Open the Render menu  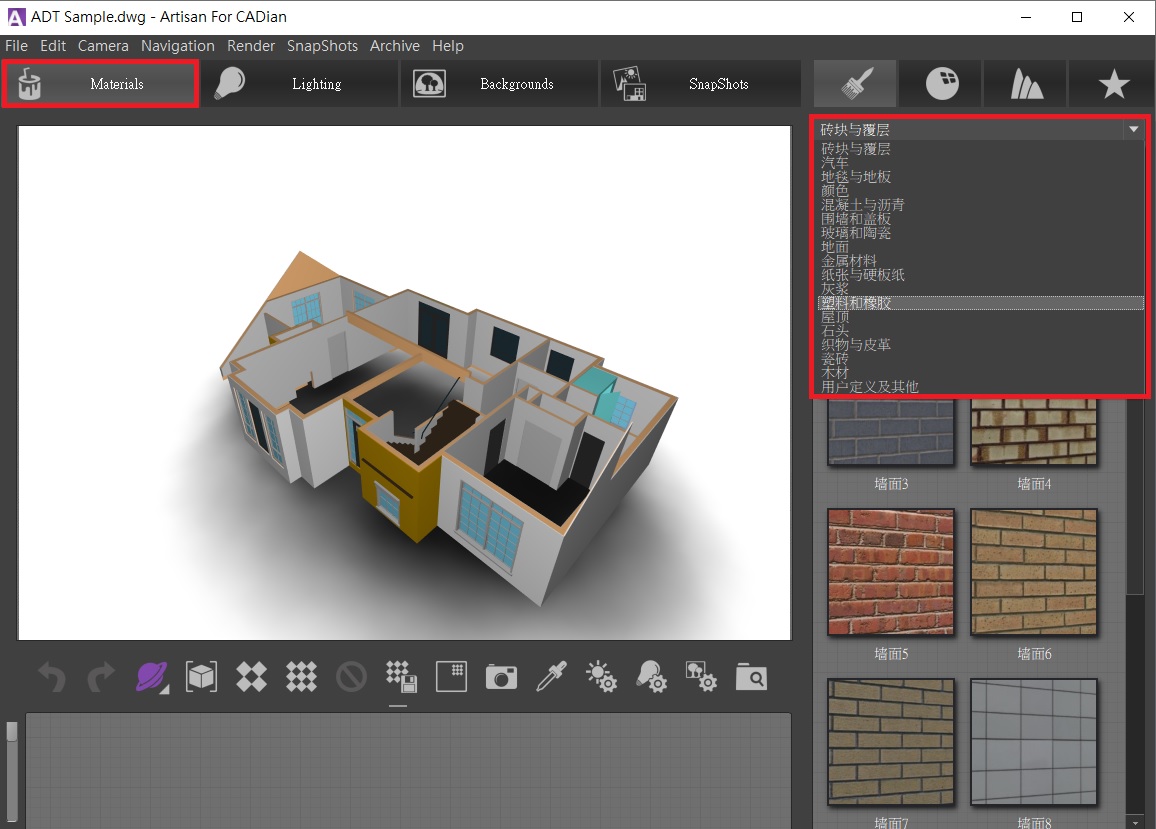tap(251, 46)
